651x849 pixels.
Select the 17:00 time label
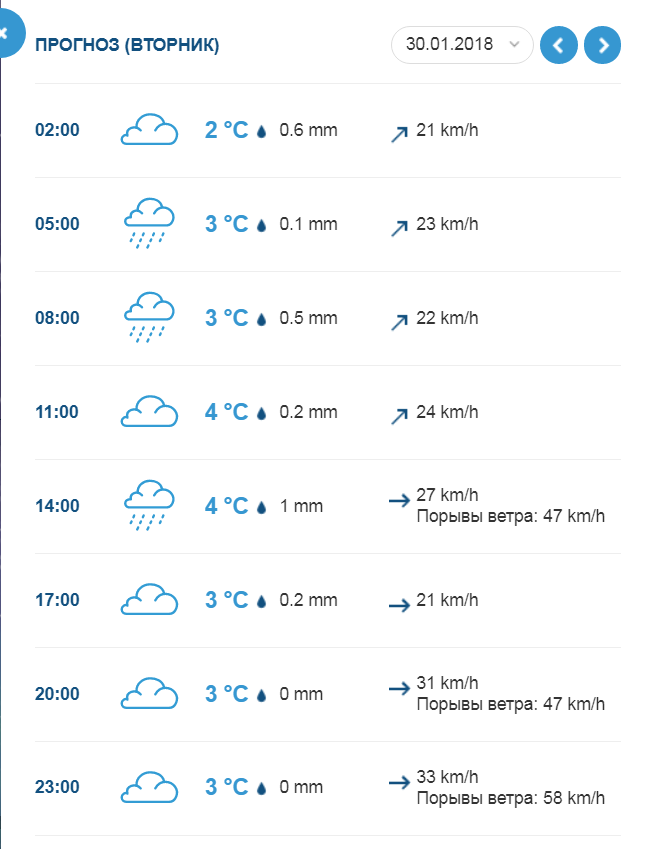coord(57,600)
